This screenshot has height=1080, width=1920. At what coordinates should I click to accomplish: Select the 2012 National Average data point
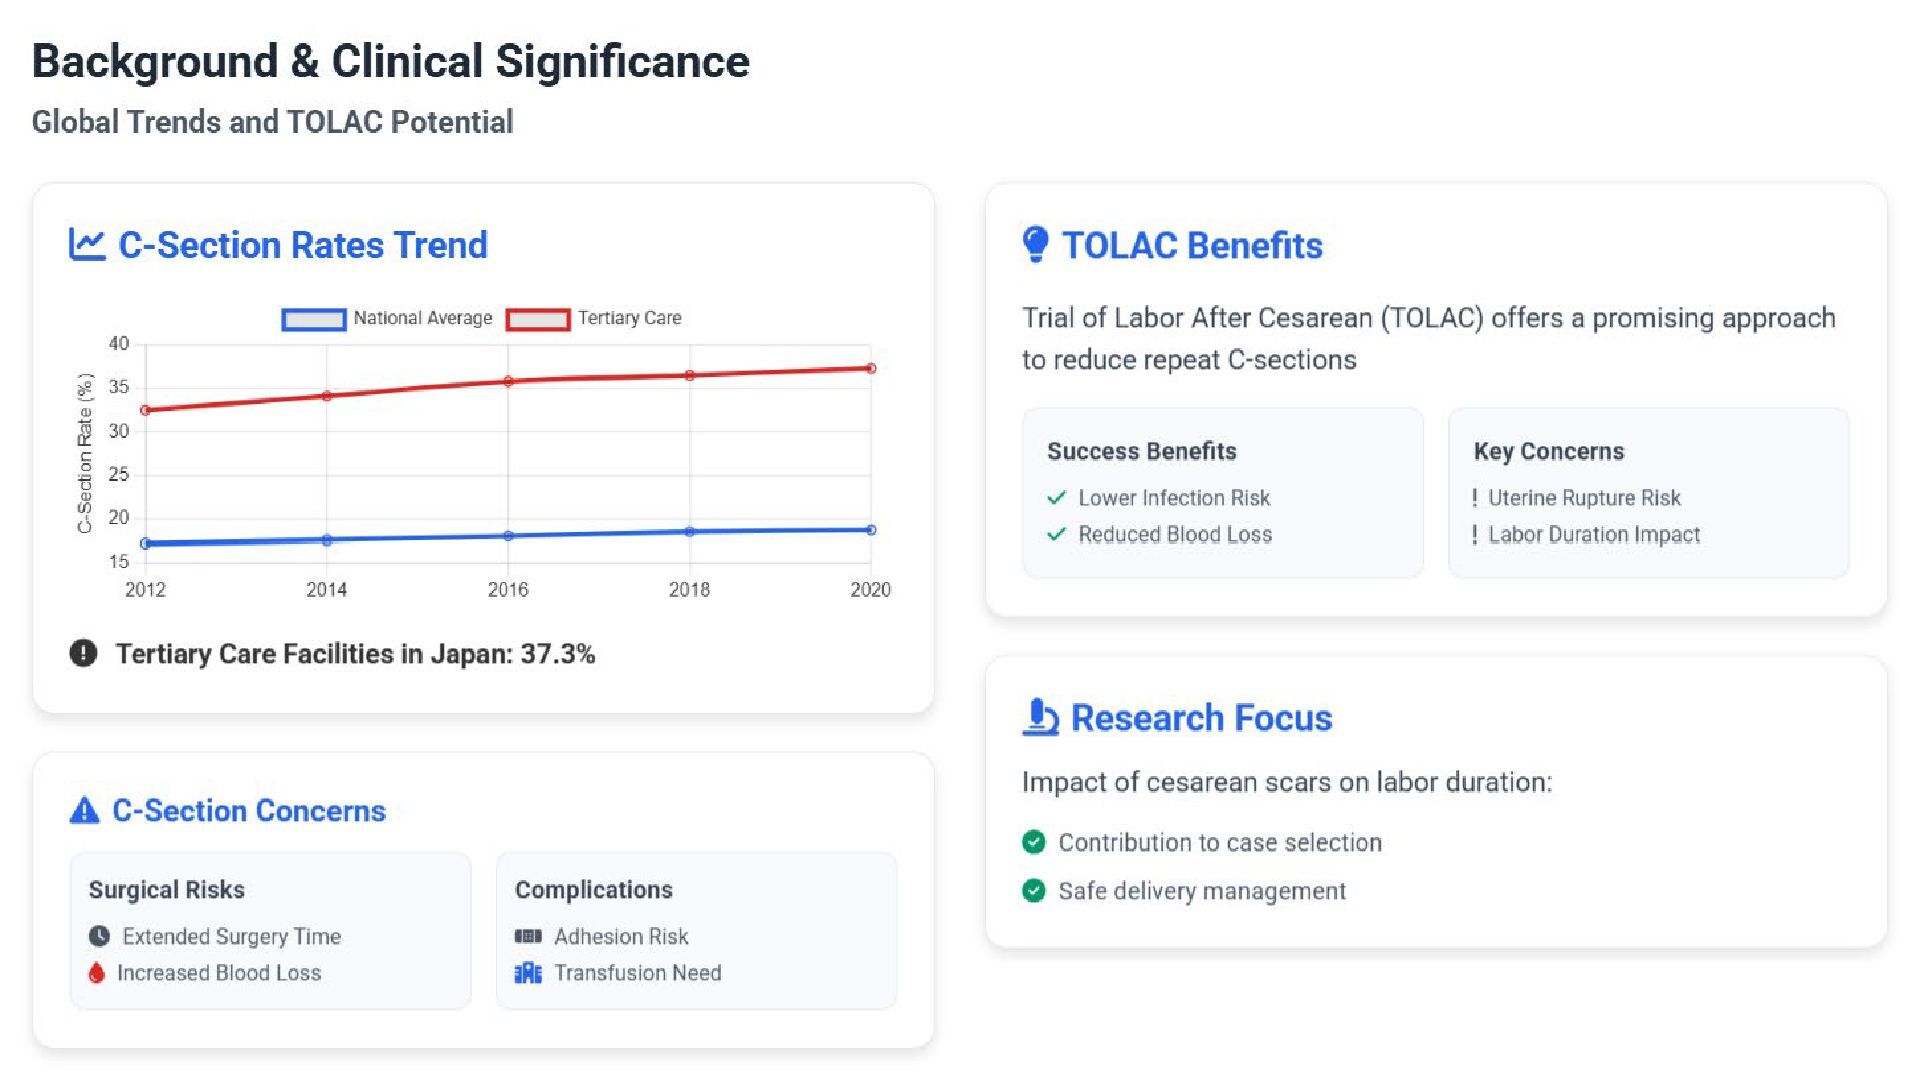coord(146,543)
